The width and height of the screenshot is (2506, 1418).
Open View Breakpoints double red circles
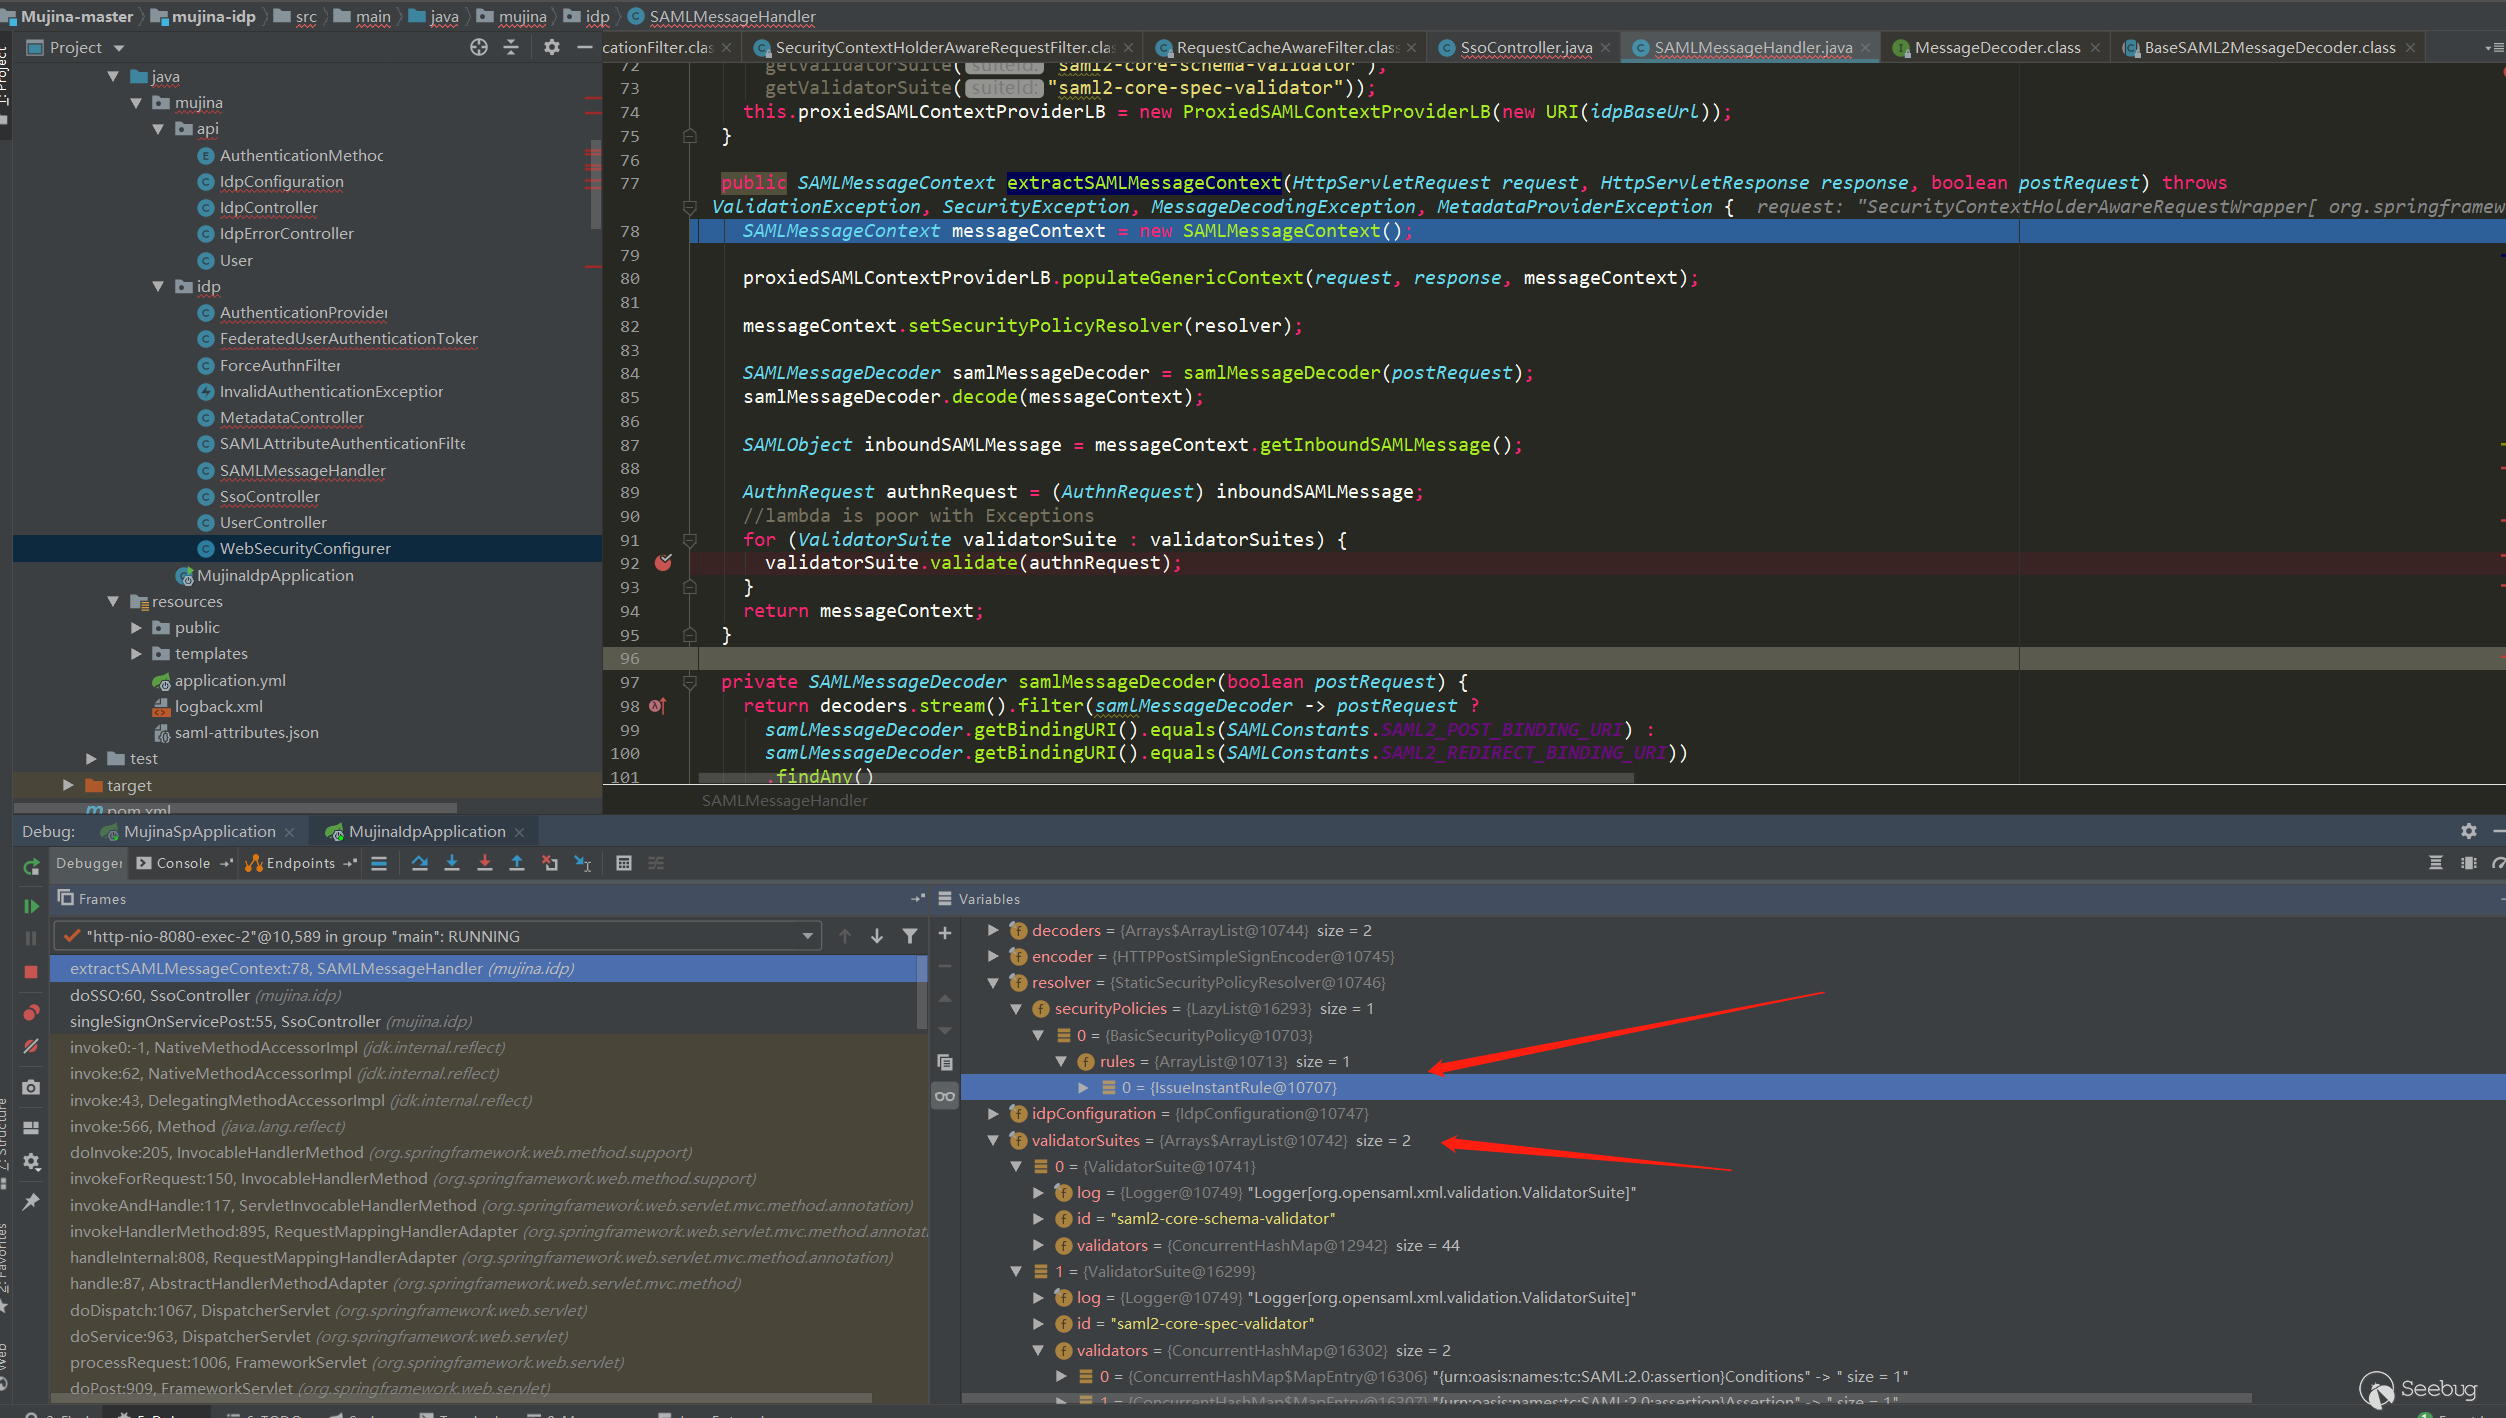[x=31, y=1013]
